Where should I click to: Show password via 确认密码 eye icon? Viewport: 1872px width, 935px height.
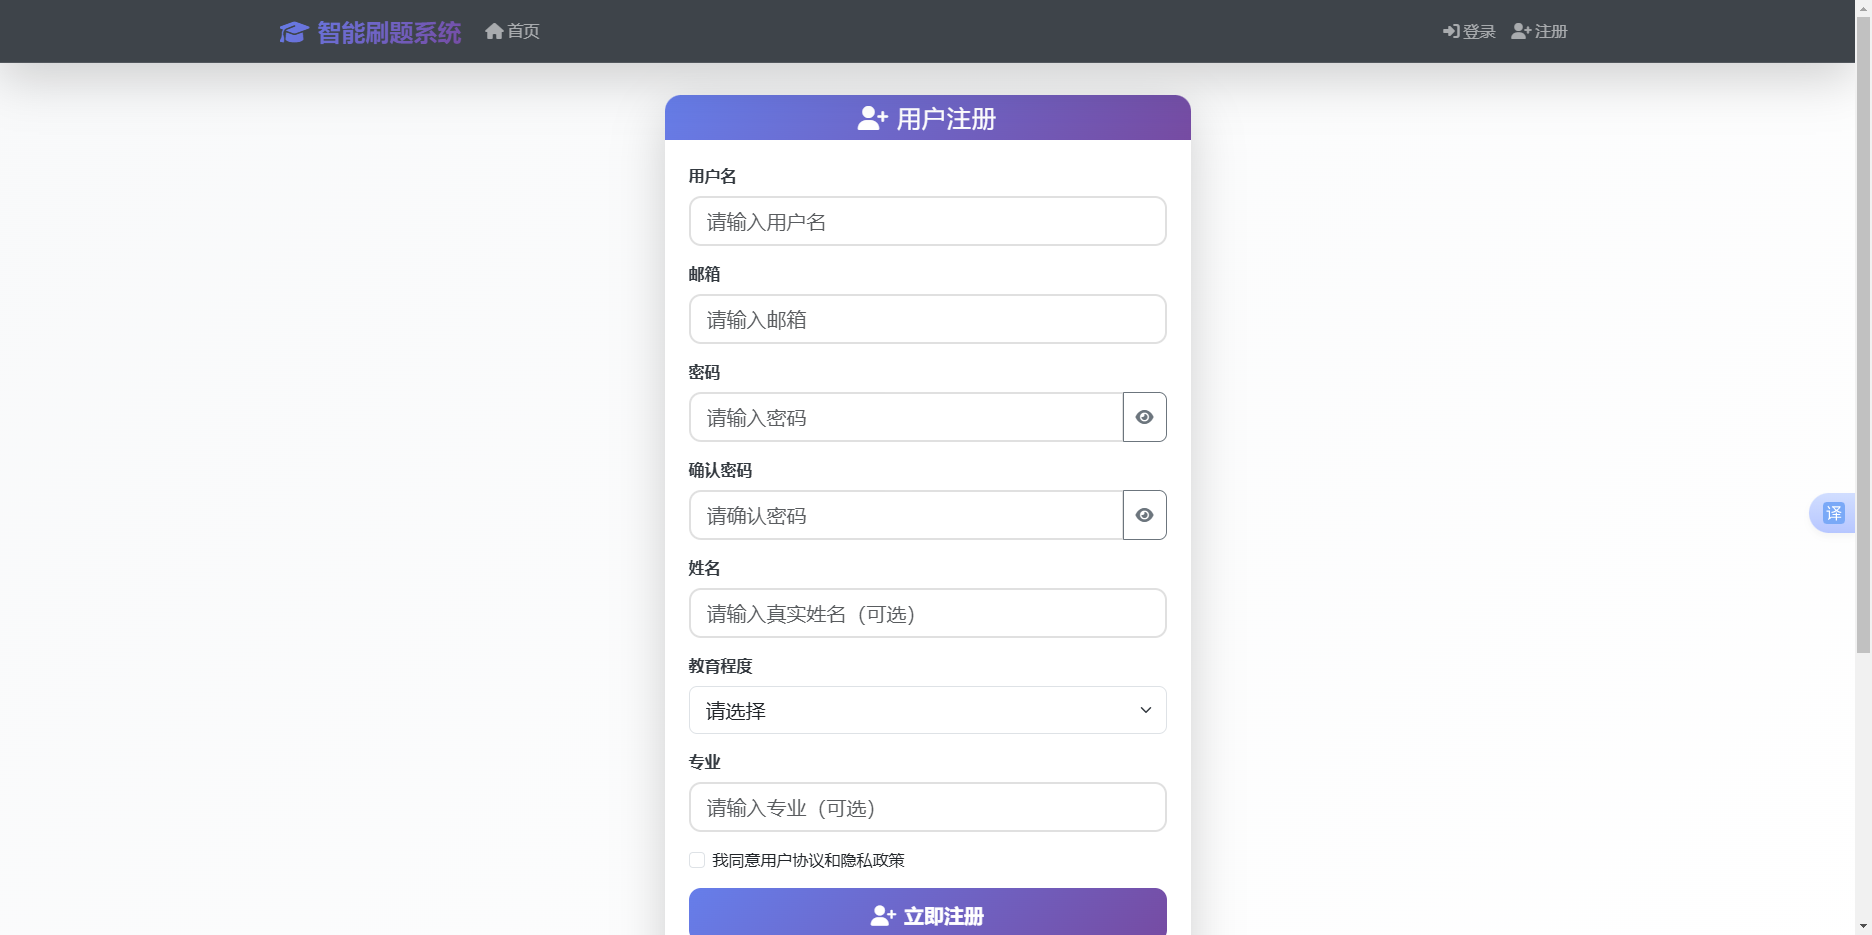tap(1144, 515)
